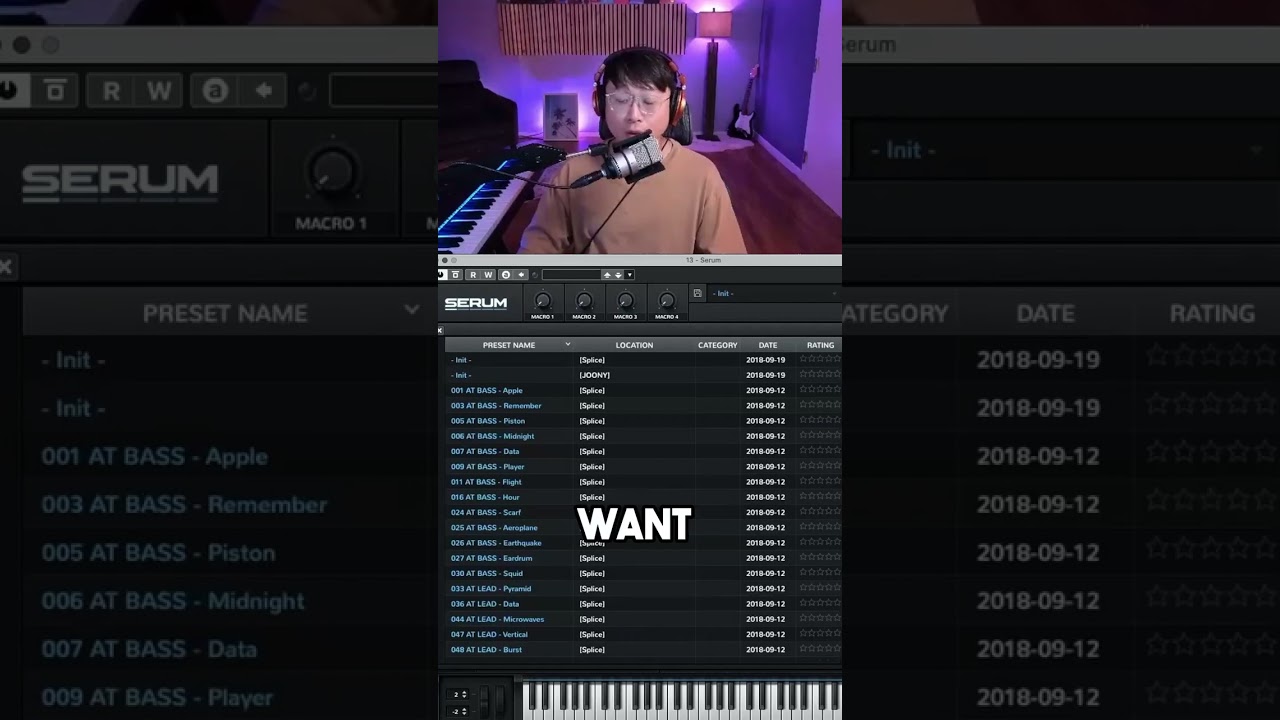Sort by the PRESET NAME column header
This screenshot has height=720, width=1280.
click(509, 345)
